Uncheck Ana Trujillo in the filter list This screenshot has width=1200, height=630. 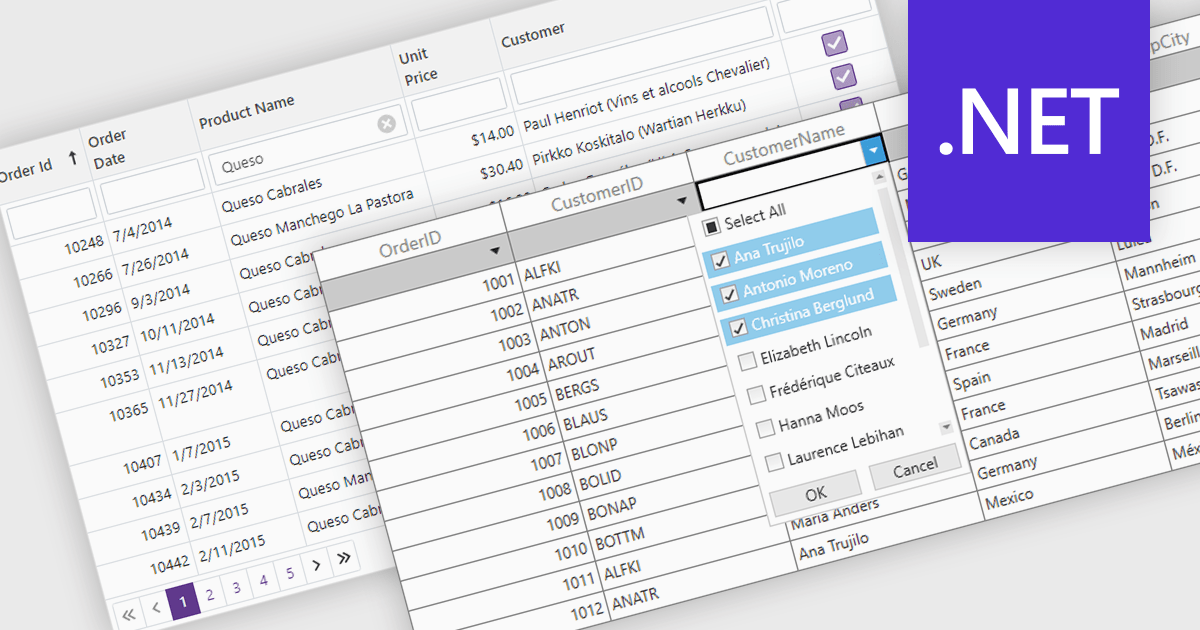[x=719, y=262]
